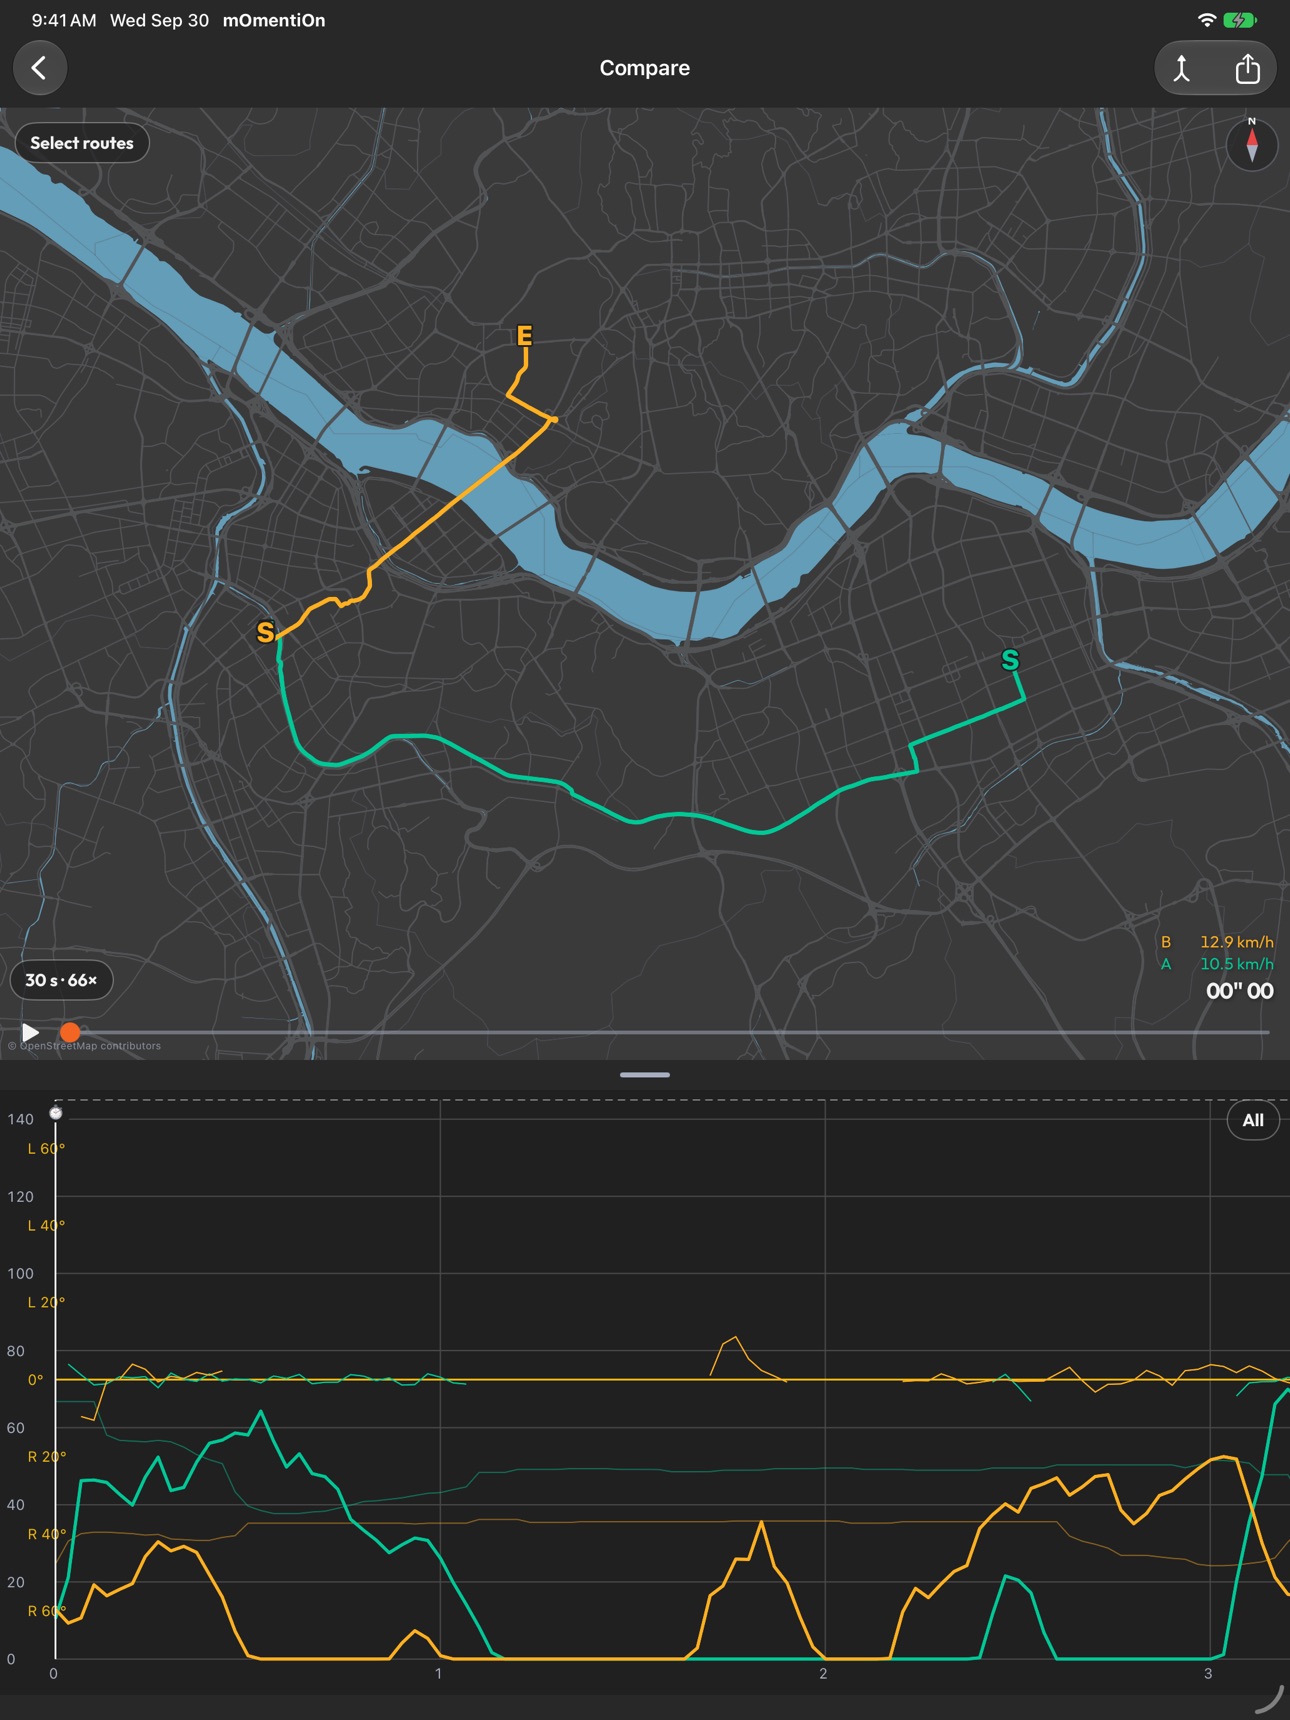1290x1720 pixels.
Task: Open the share sheet icon
Action: (x=1247, y=68)
